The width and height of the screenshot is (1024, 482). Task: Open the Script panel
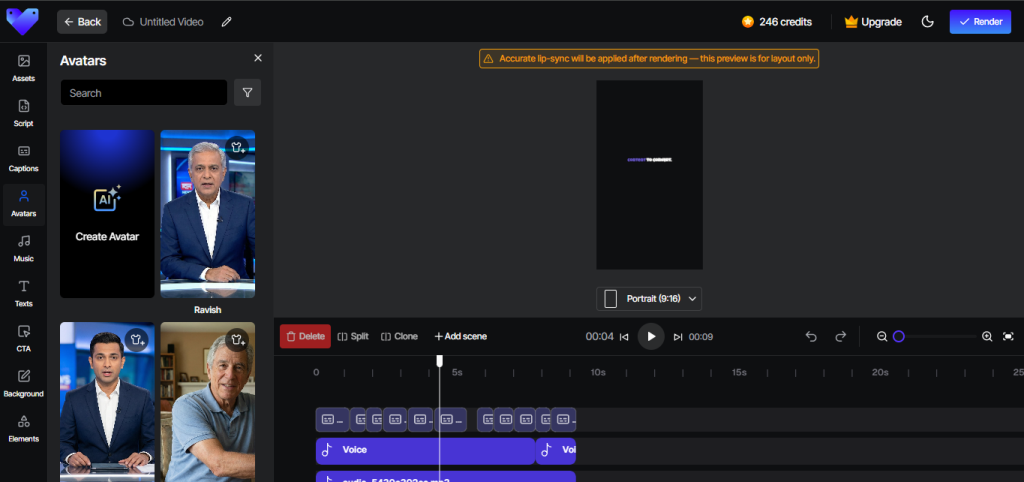coord(24,113)
